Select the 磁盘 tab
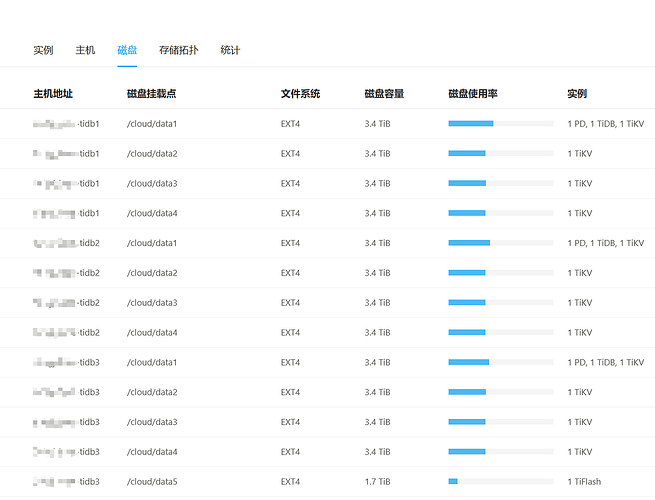The height and width of the screenshot is (500, 655). point(127,50)
